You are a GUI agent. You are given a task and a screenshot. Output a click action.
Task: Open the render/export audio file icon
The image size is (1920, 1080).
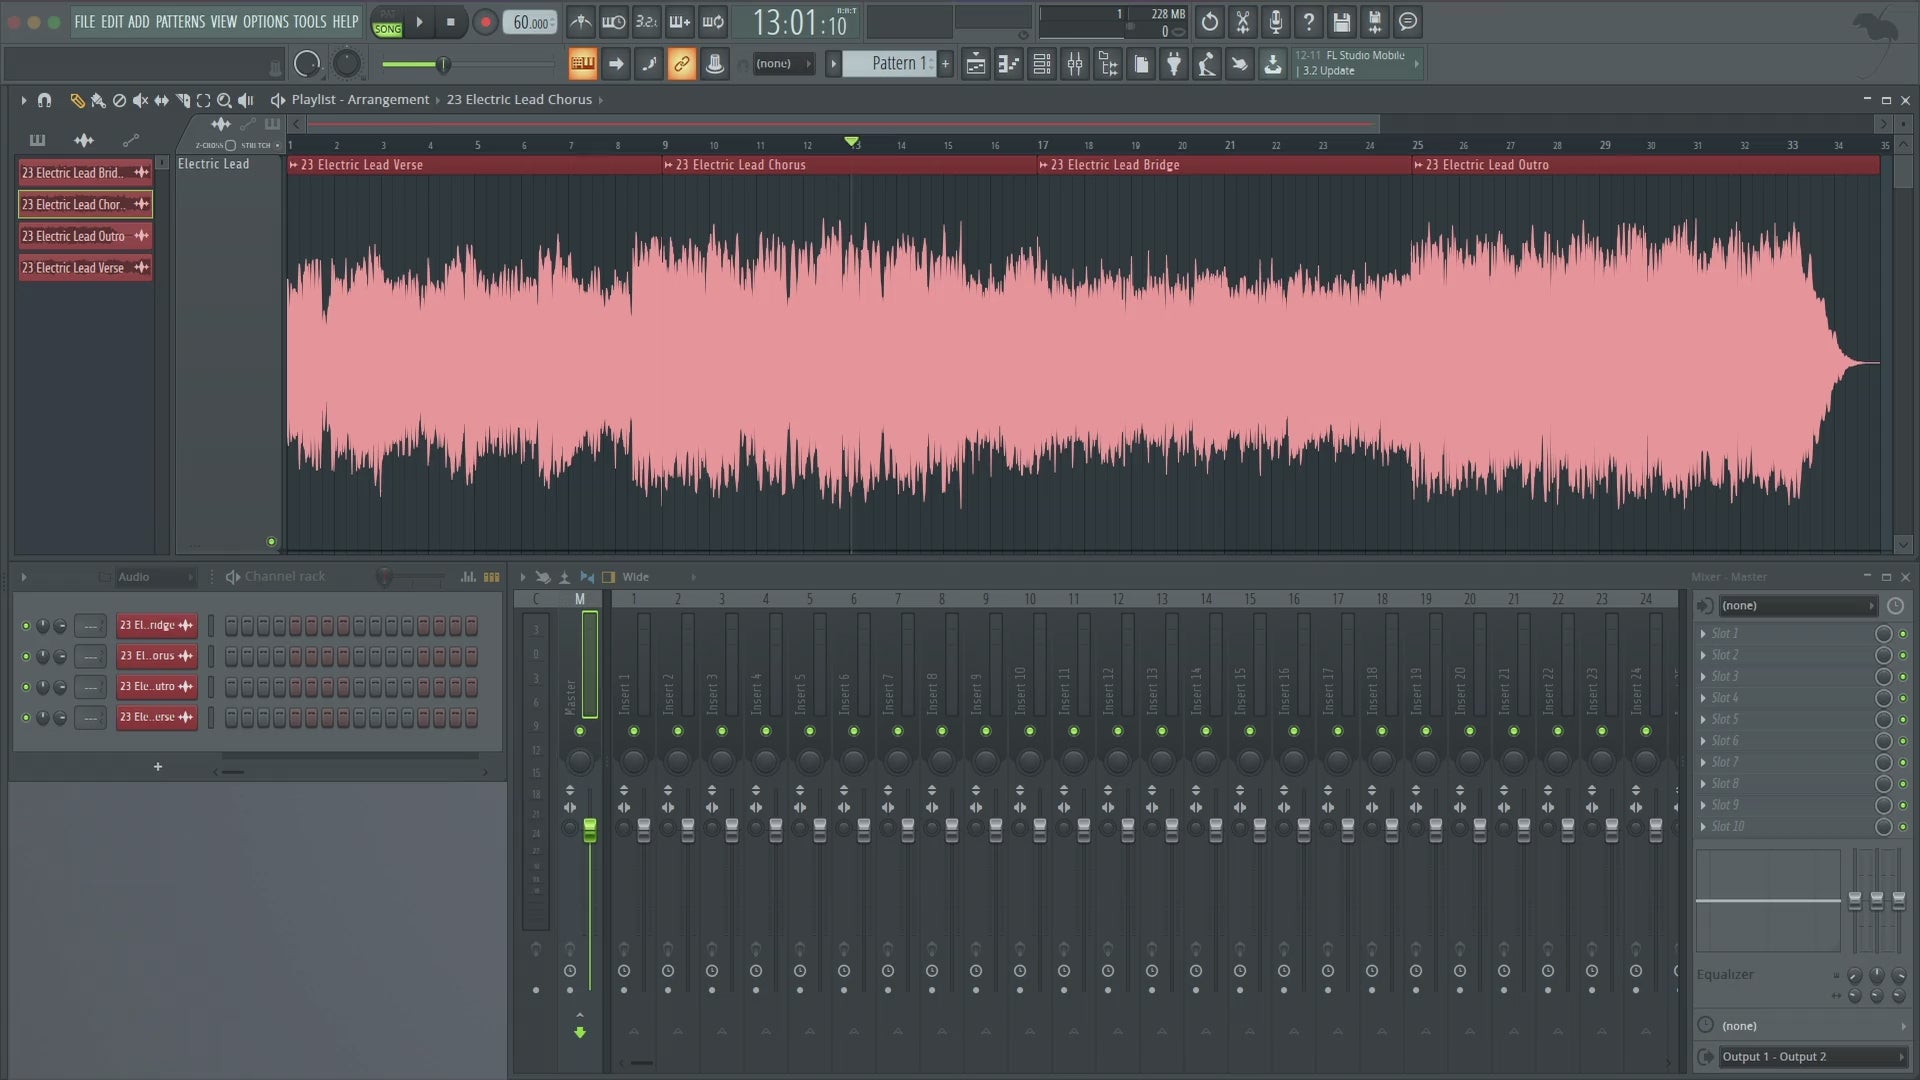1375,22
